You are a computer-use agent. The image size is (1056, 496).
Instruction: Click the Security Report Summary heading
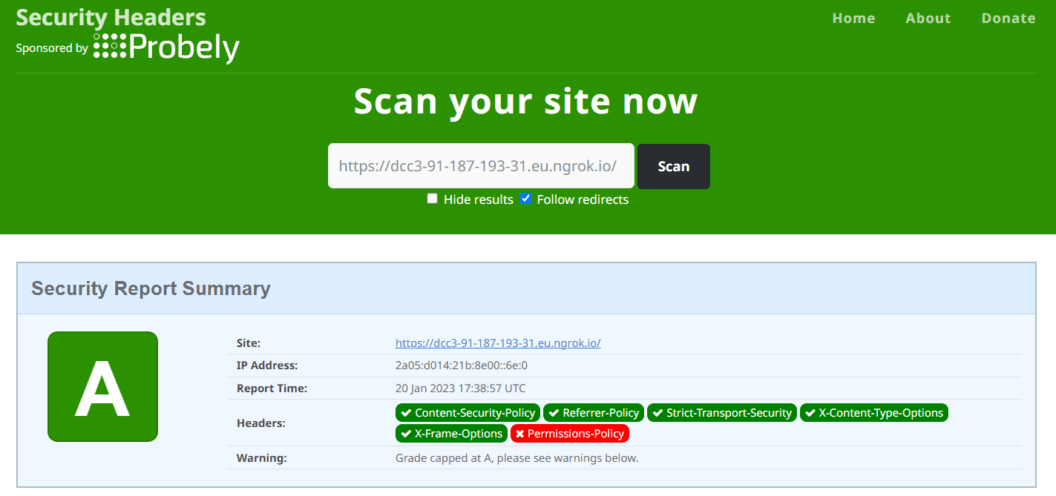coord(151,288)
